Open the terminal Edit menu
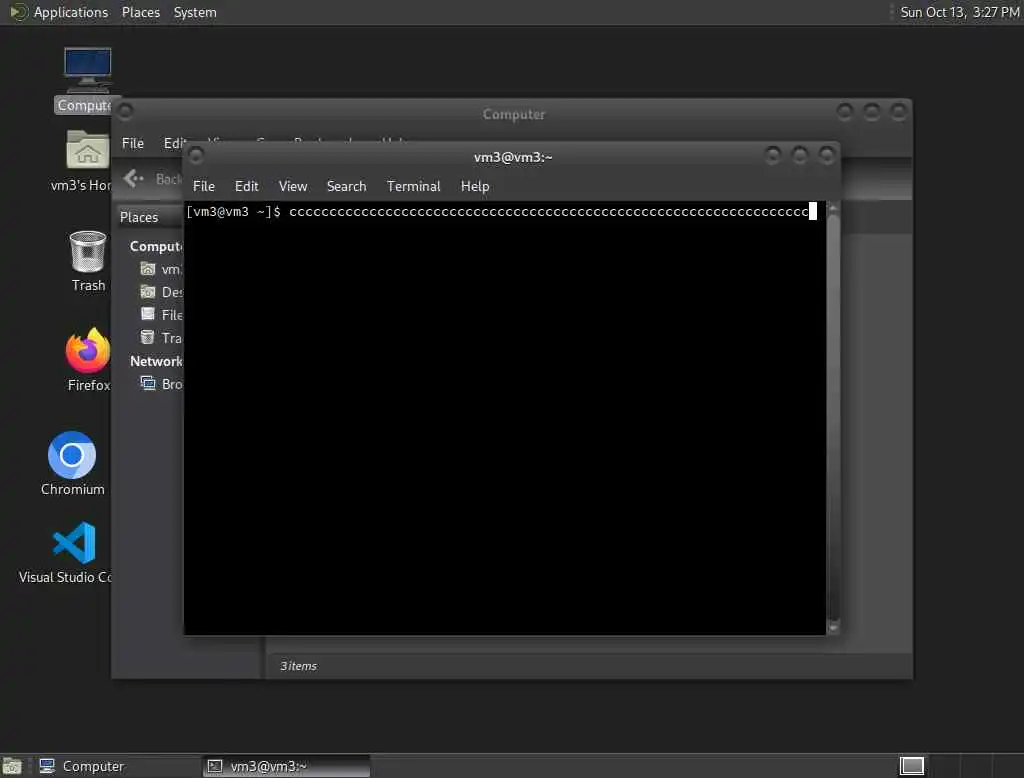Viewport: 1024px width, 778px height. [246, 186]
